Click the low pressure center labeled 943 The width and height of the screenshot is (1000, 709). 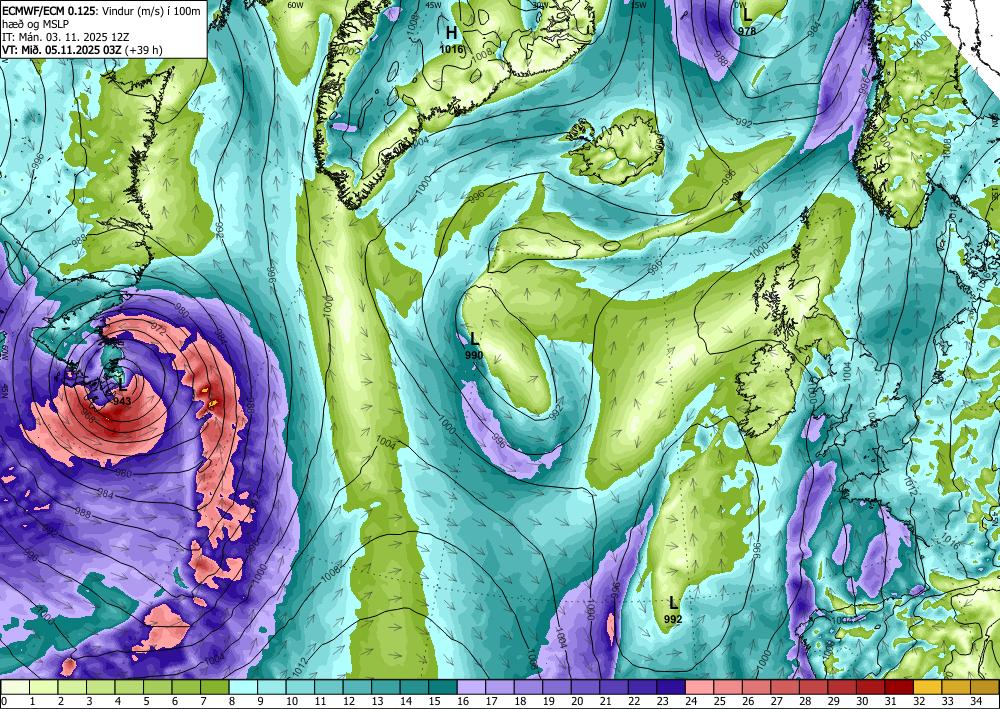pos(121,391)
